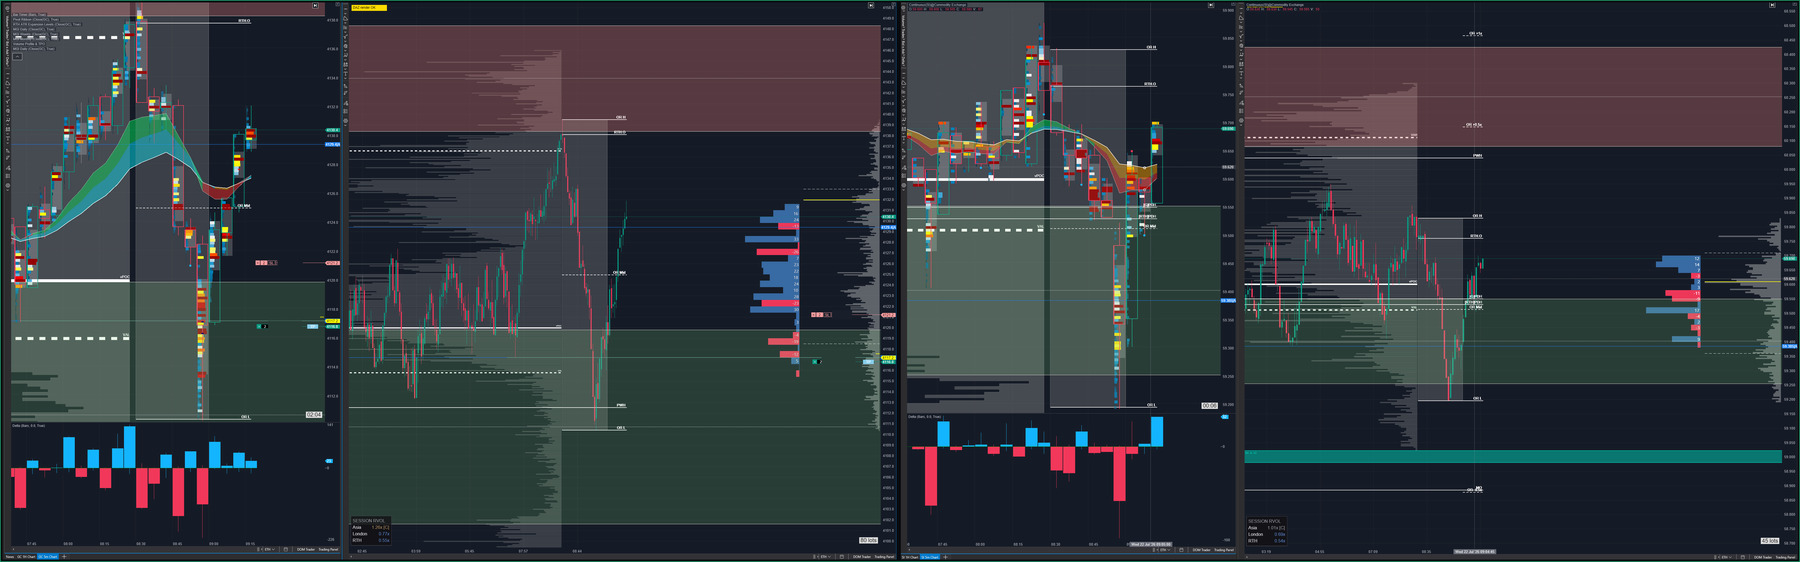Open DOM Trader under second chart
Image resolution: width=1800 pixels, height=562 pixels.
[x=862, y=557]
